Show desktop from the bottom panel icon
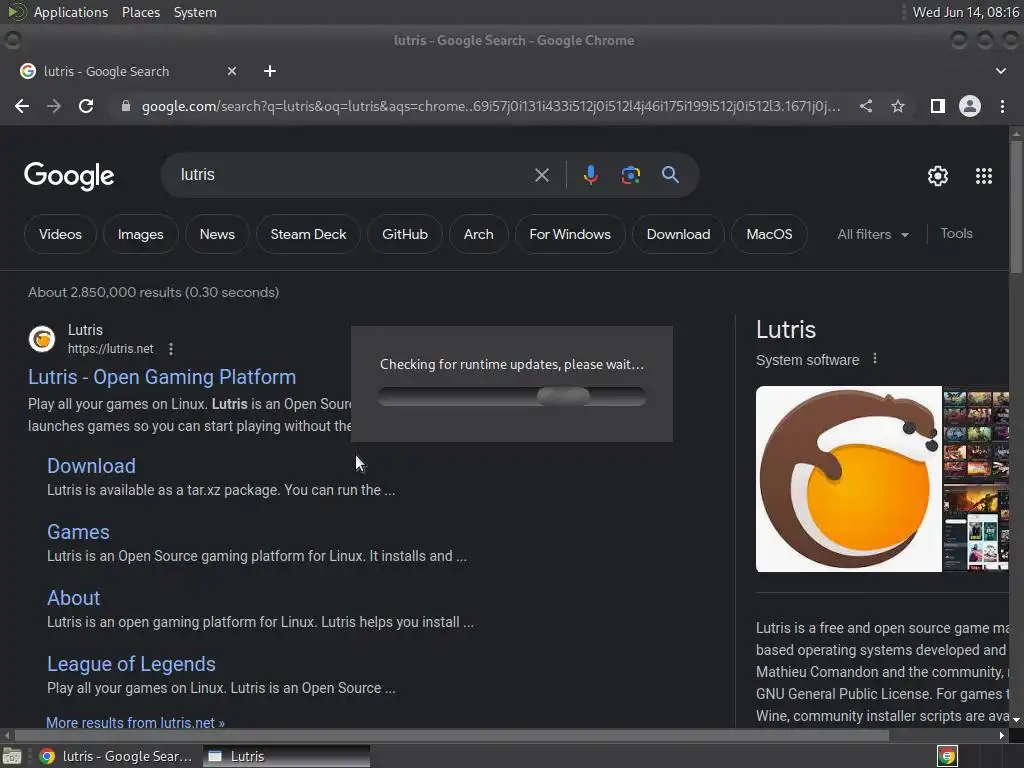The height and width of the screenshot is (768, 1024). (12, 756)
